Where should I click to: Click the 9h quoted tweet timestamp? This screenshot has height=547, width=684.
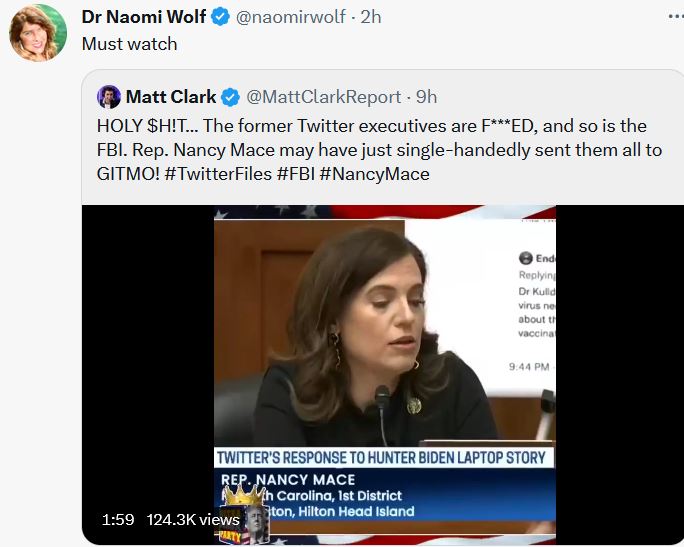(426, 97)
